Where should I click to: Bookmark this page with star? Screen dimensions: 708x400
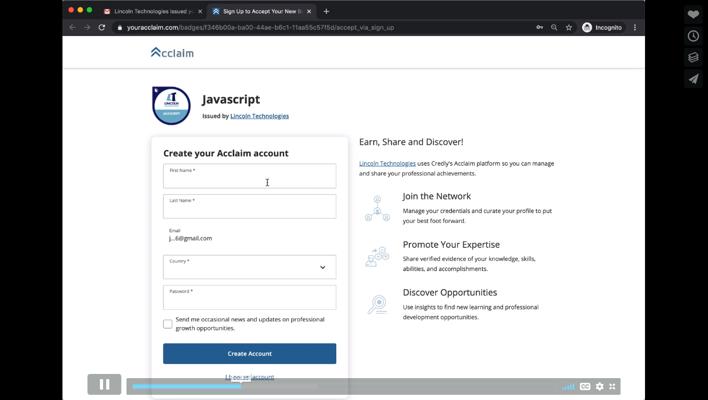tap(569, 28)
